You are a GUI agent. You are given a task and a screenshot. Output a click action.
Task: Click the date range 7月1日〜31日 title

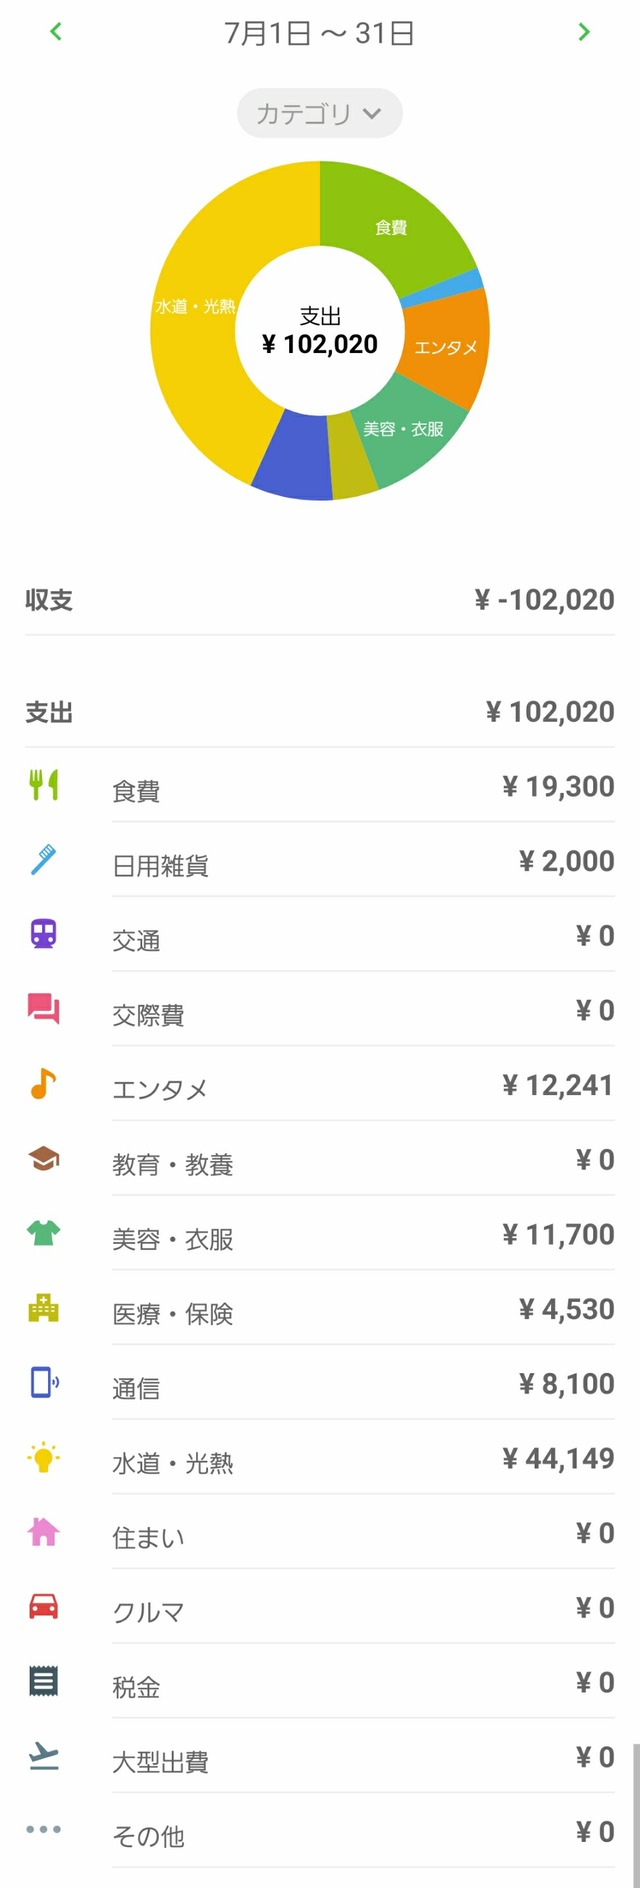pos(319,33)
